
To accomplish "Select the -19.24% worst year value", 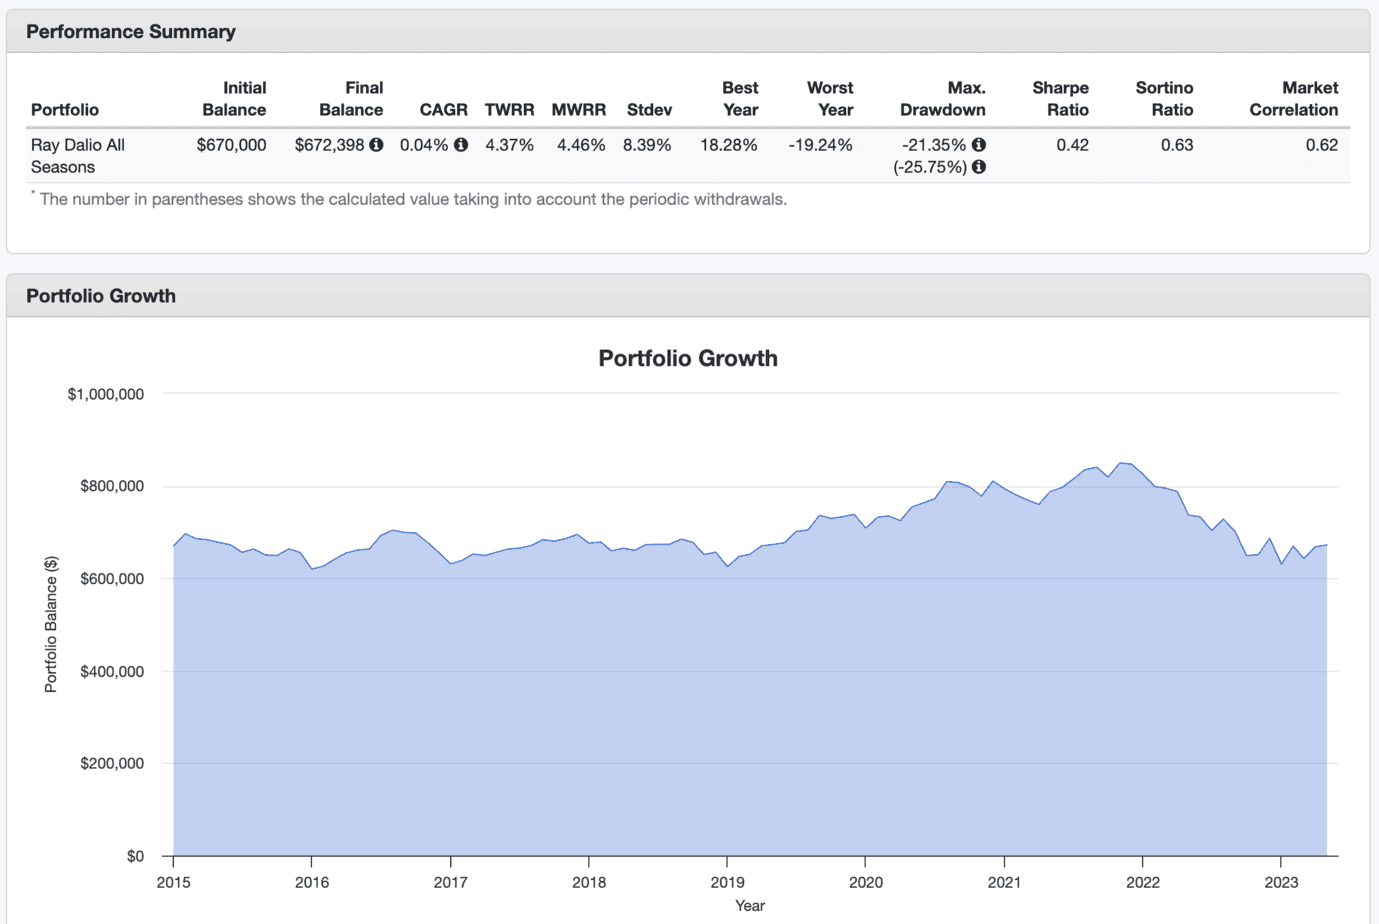I will click(820, 145).
